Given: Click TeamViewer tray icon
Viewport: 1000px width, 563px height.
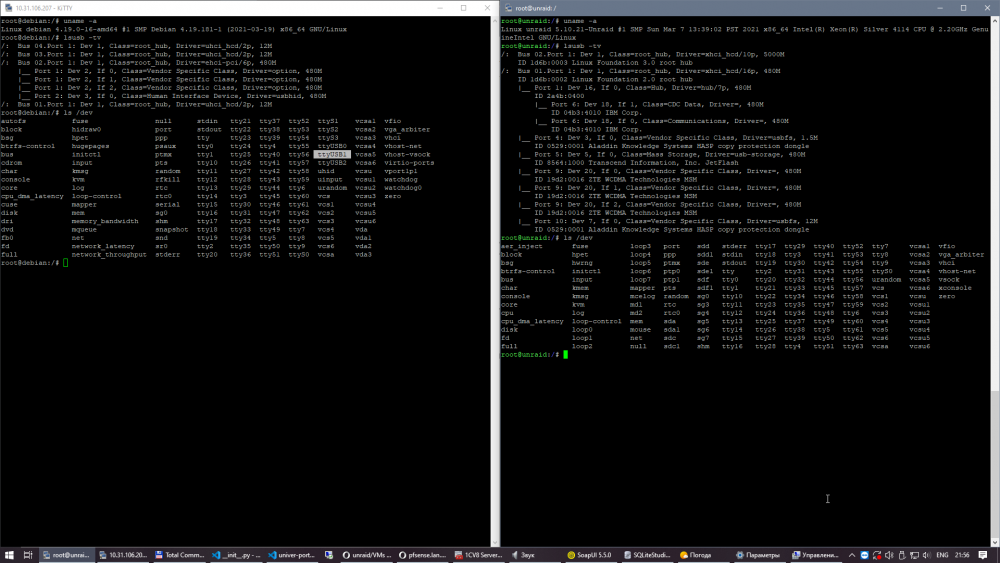Looking at the screenshot, I should (864, 555).
